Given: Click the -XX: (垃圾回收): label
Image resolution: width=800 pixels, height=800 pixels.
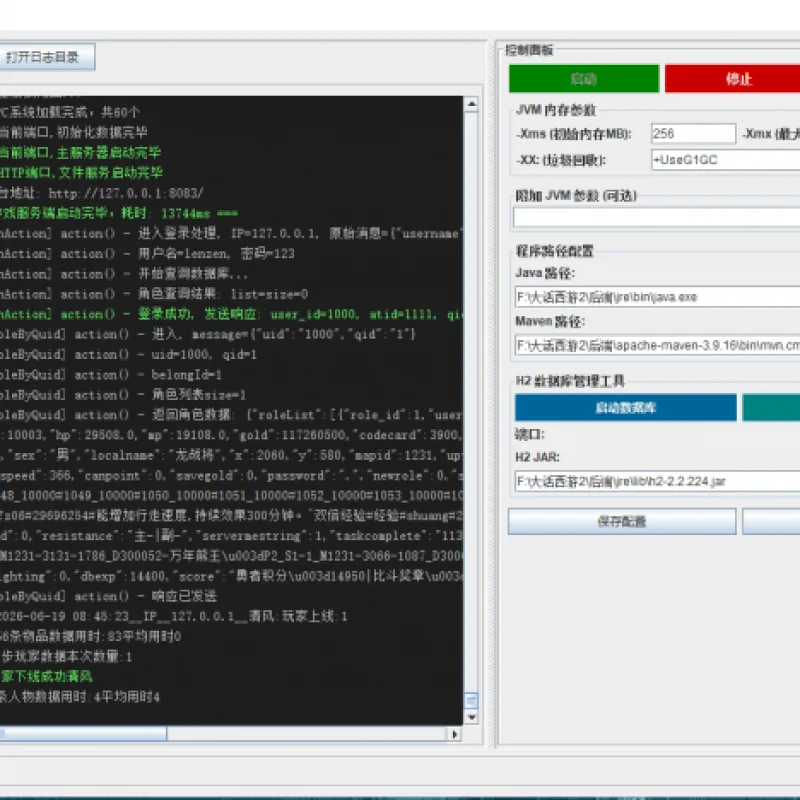Looking at the screenshot, I should pyautogui.click(x=561, y=160).
